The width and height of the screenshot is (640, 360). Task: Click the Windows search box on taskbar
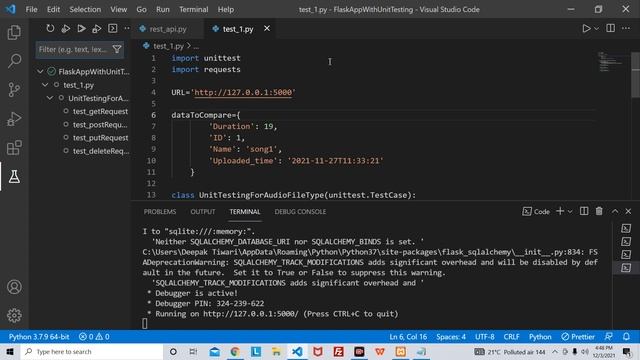pos(92,351)
